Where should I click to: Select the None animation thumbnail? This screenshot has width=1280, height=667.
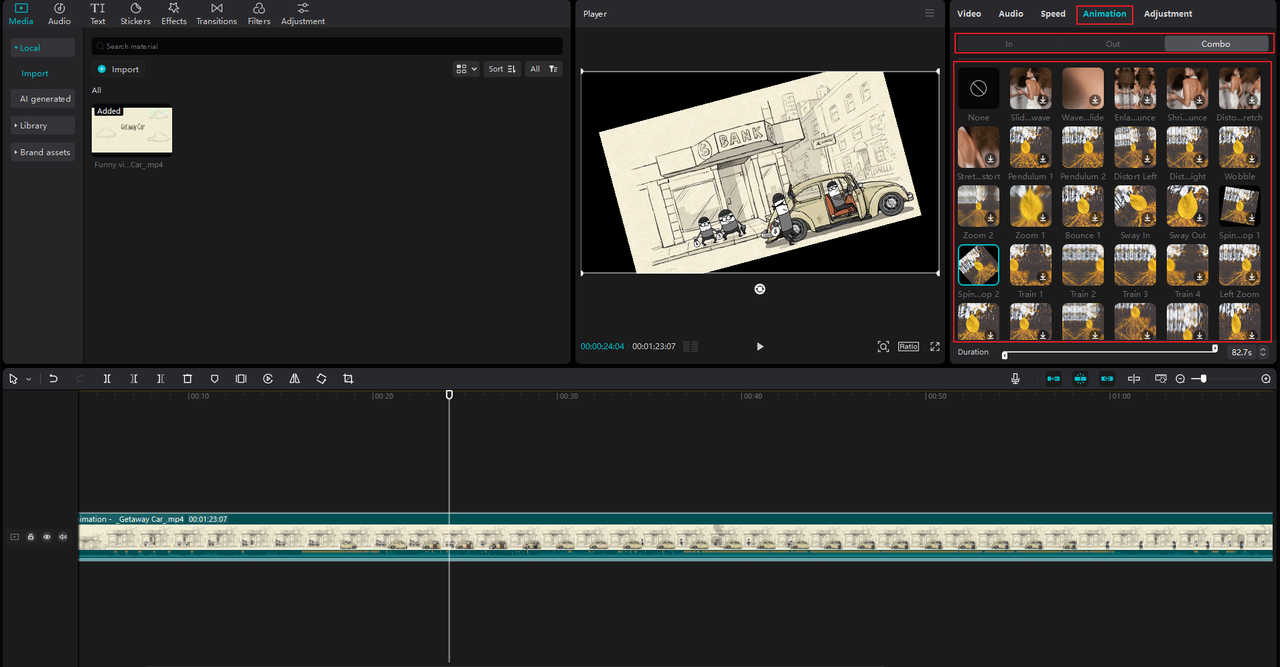tap(978, 88)
